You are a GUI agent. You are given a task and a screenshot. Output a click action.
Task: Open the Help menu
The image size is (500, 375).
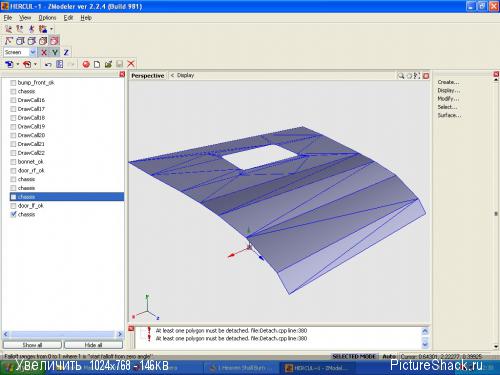pyautogui.click(x=86, y=18)
